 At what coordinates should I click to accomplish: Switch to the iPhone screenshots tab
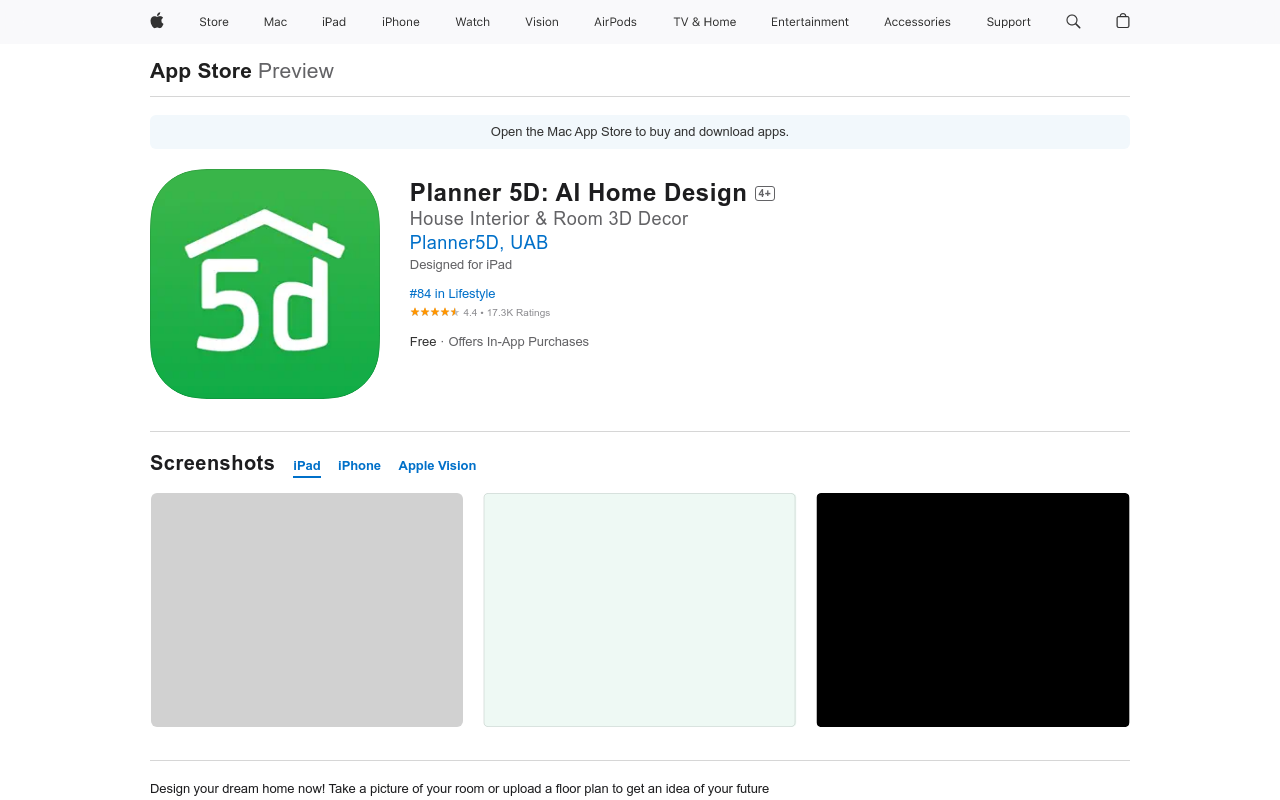point(359,466)
